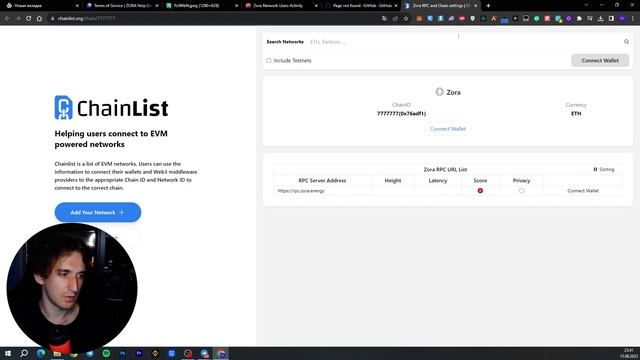Open Telegram from taskbar
Viewport: 640px width, 360px height.
[90, 353]
